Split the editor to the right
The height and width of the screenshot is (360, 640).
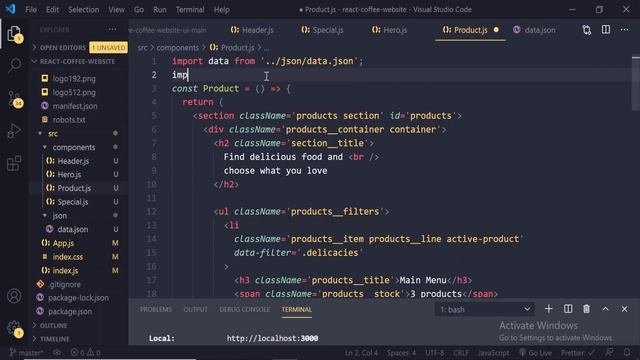point(606,30)
